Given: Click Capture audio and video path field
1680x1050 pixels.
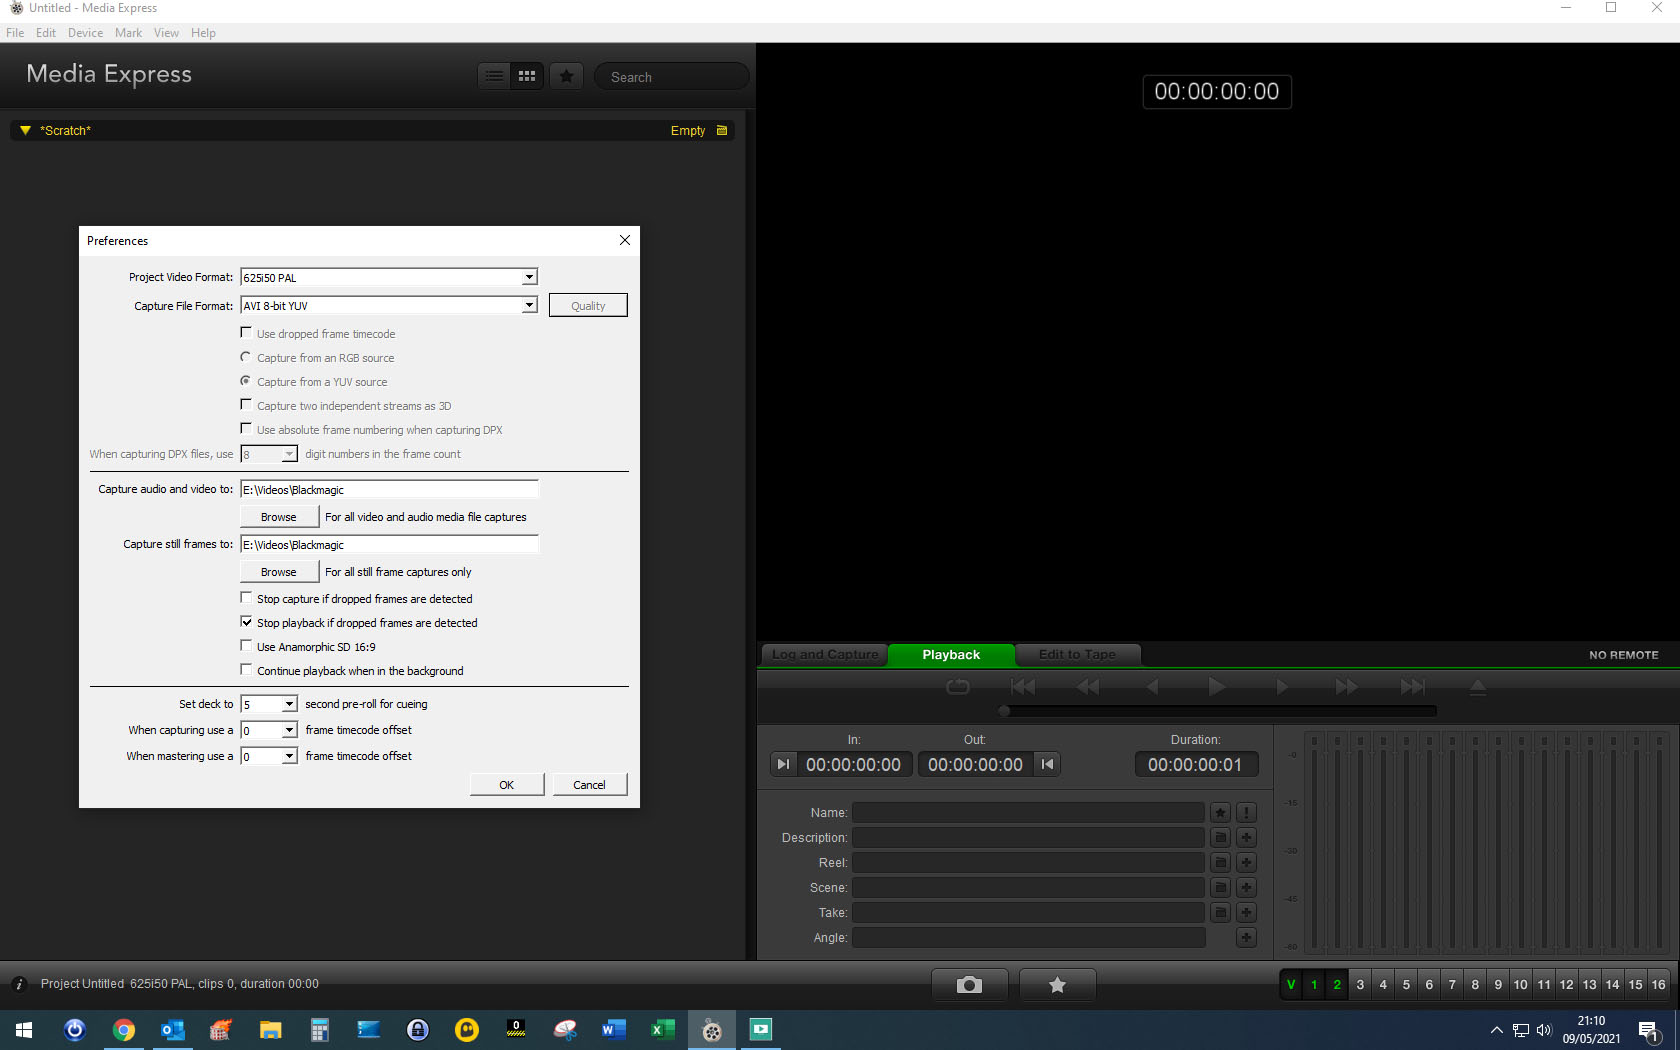Looking at the screenshot, I should (x=390, y=489).
